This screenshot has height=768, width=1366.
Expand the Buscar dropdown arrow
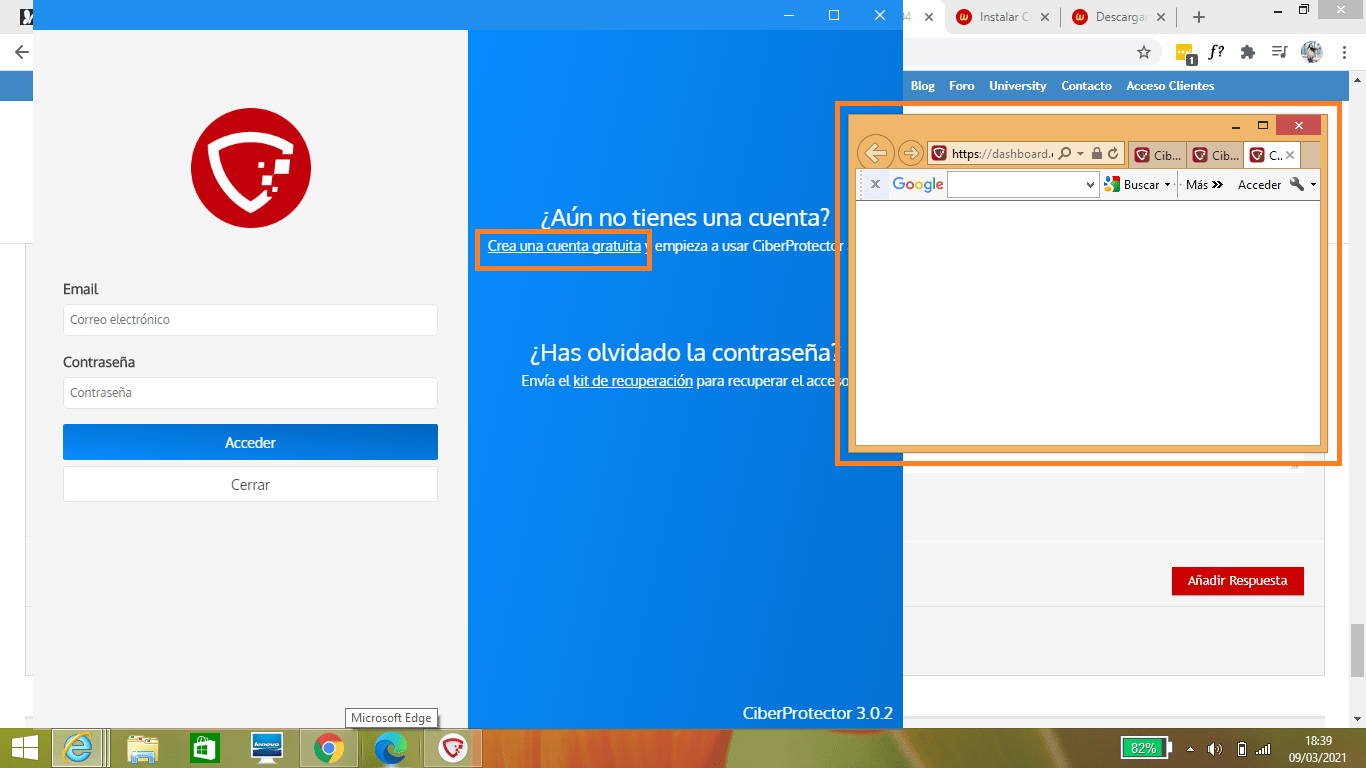click(x=1167, y=185)
